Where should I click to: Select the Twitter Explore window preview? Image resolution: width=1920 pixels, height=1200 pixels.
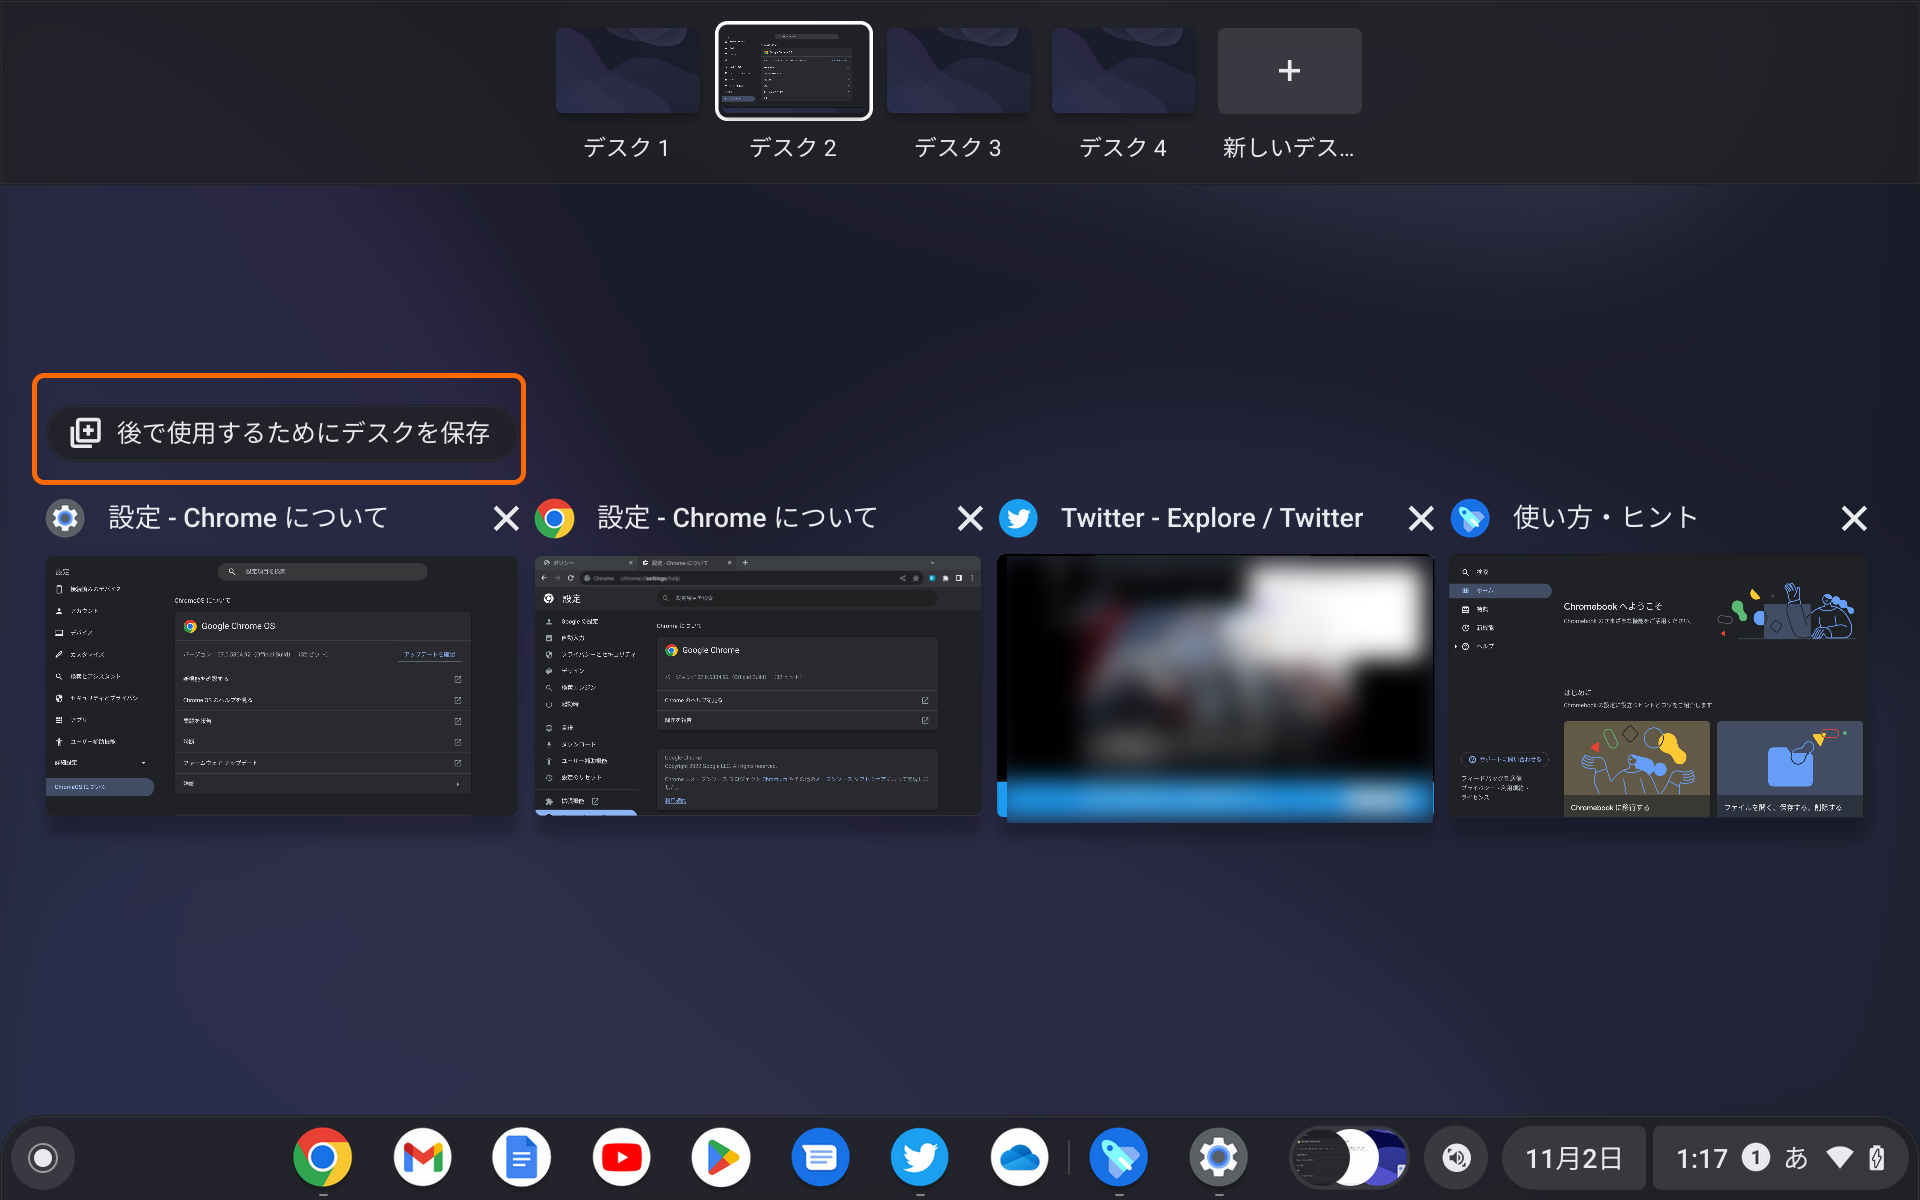pyautogui.click(x=1215, y=688)
